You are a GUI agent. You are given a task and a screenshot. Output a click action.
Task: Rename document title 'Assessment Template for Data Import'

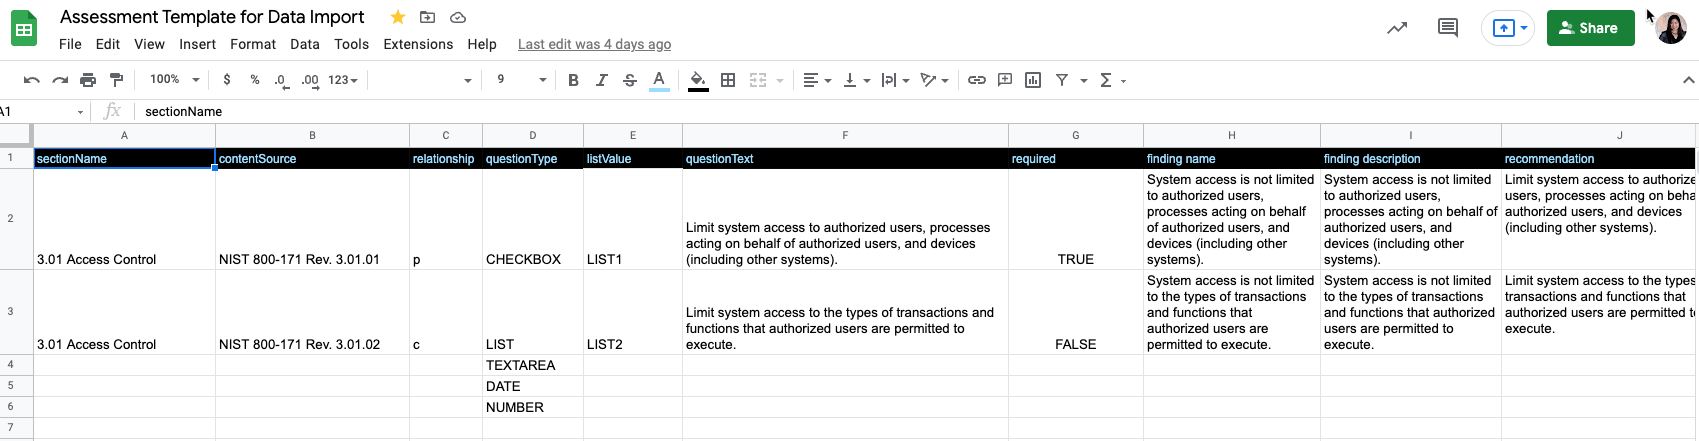(x=212, y=17)
